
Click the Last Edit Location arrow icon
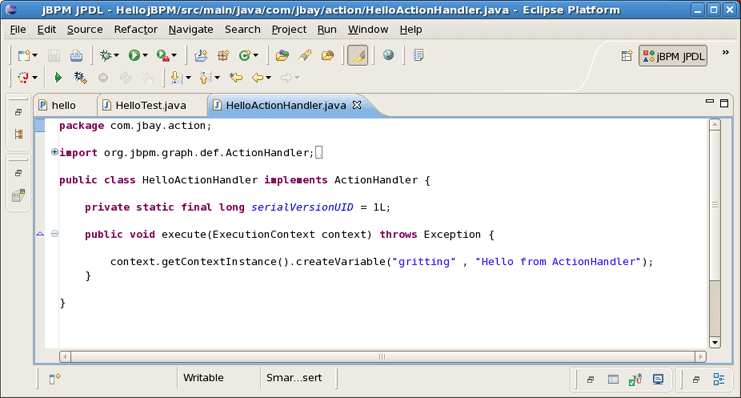[x=236, y=77]
